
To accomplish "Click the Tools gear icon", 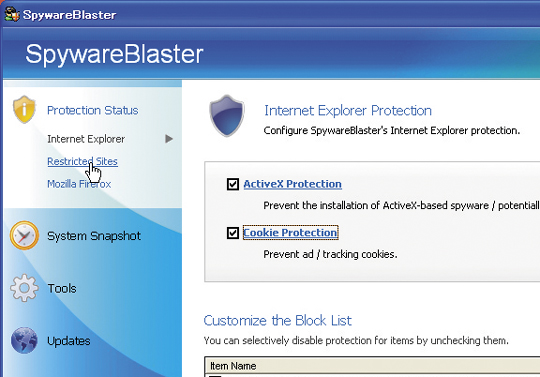I will click(24, 288).
